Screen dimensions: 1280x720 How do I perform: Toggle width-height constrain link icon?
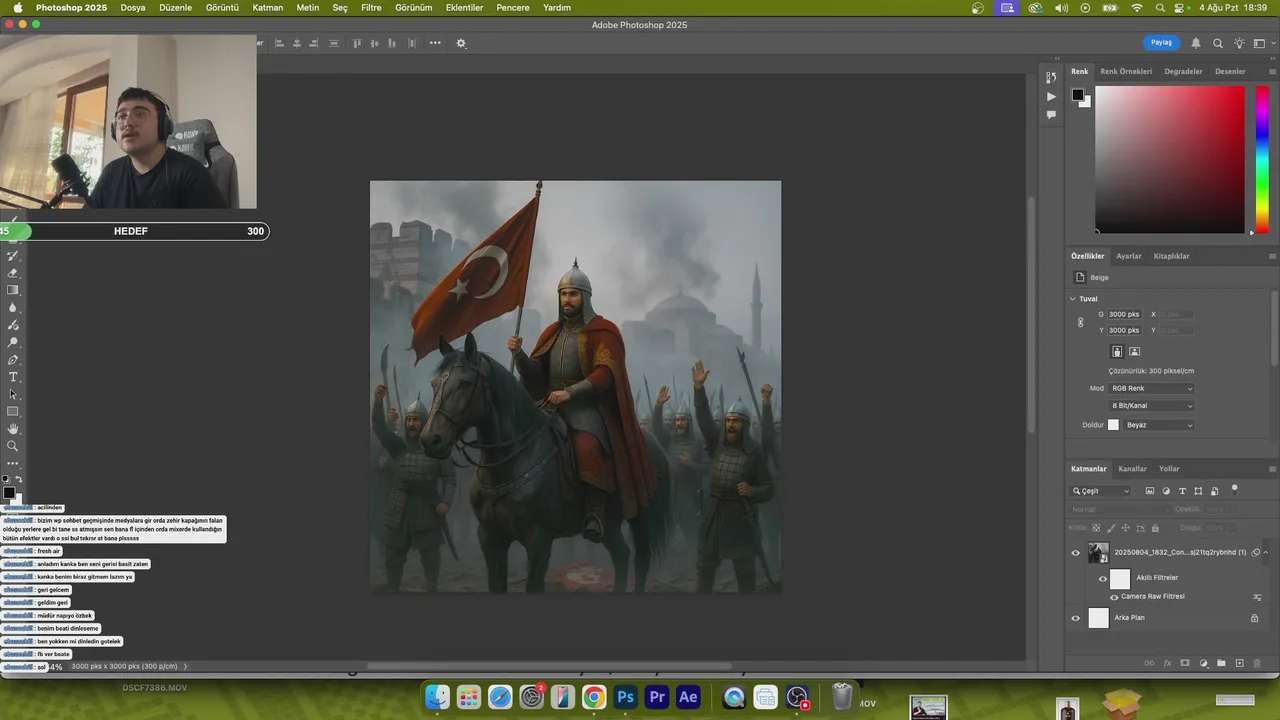[1080, 322]
